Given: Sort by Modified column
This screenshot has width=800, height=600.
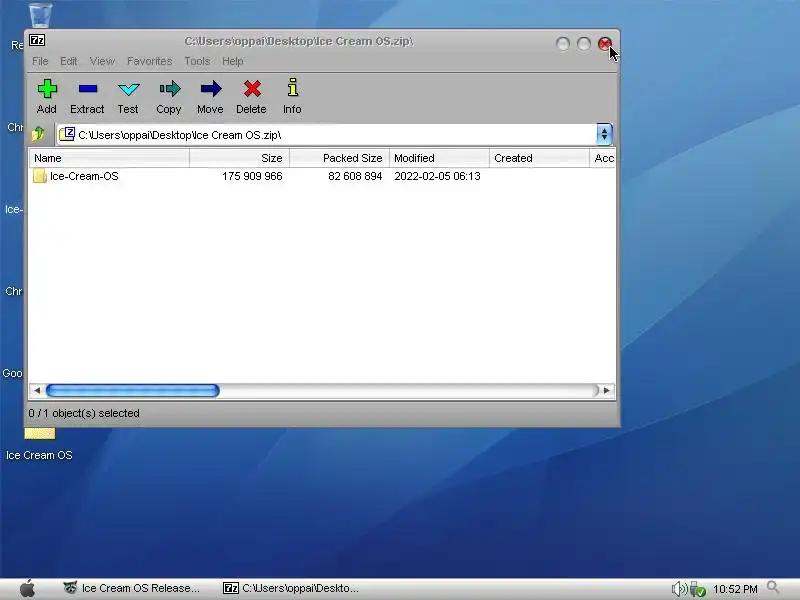Looking at the screenshot, I should point(439,158).
